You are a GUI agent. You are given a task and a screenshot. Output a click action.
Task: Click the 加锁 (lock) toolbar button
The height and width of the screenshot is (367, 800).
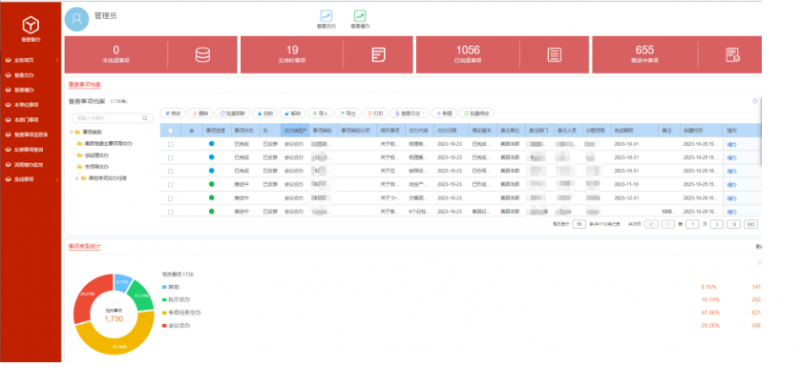(265, 113)
